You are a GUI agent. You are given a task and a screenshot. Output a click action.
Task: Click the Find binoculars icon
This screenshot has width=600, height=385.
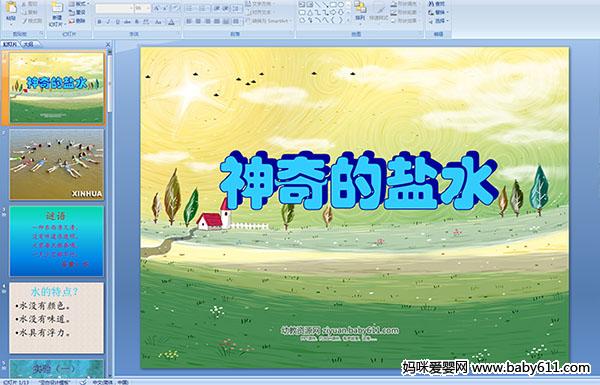(x=431, y=4)
